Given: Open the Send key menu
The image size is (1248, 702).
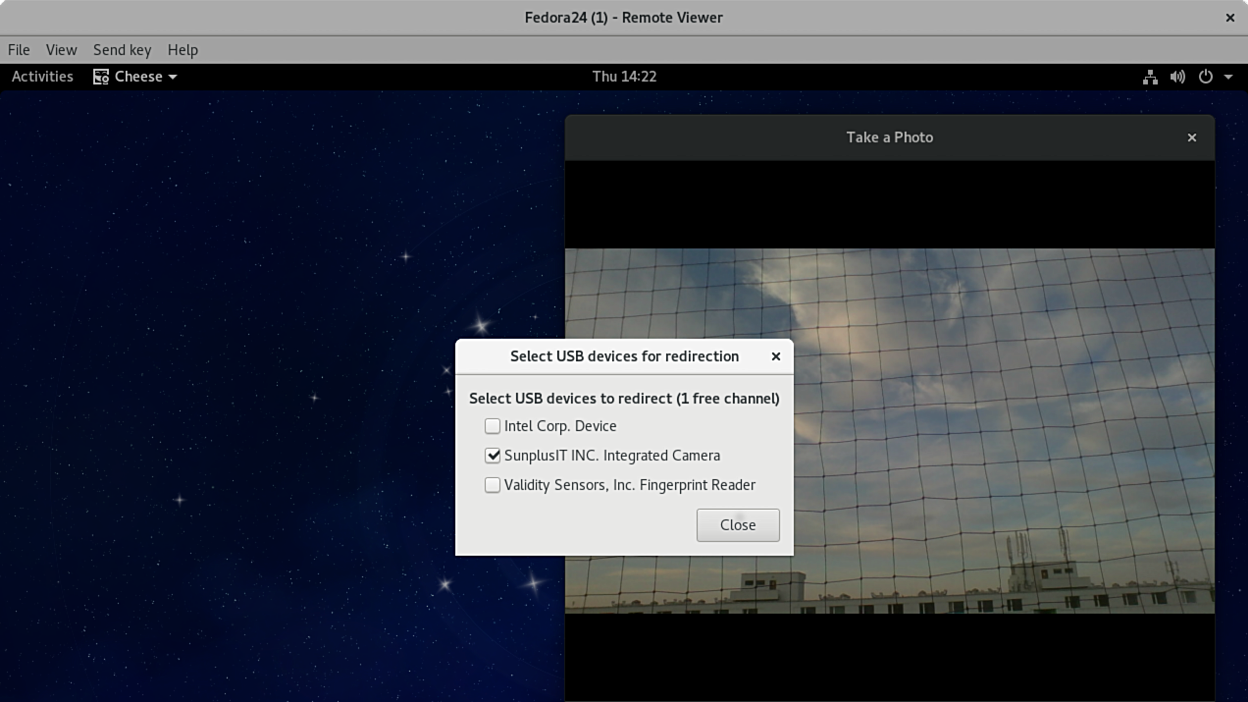Looking at the screenshot, I should [x=122, y=50].
